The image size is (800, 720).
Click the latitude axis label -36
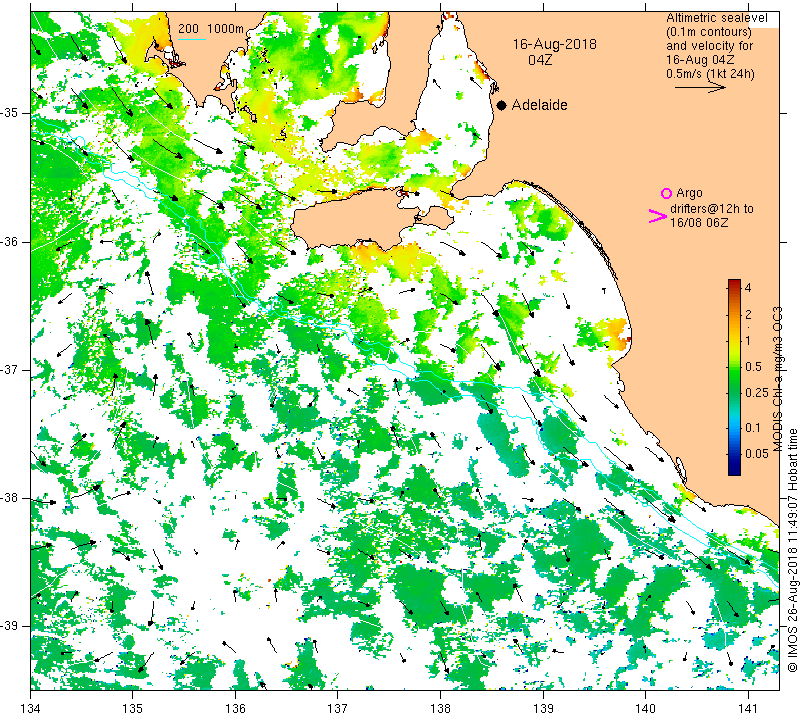[x=9, y=241]
